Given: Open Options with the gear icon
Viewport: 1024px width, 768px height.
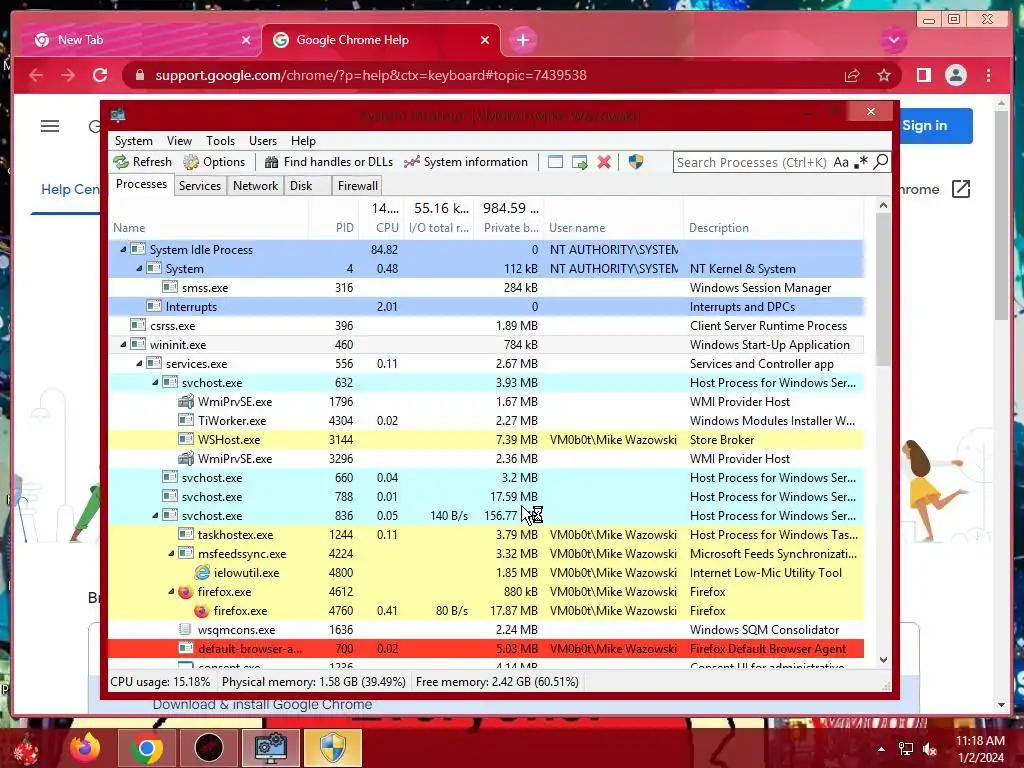Looking at the screenshot, I should (x=214, y=162).
